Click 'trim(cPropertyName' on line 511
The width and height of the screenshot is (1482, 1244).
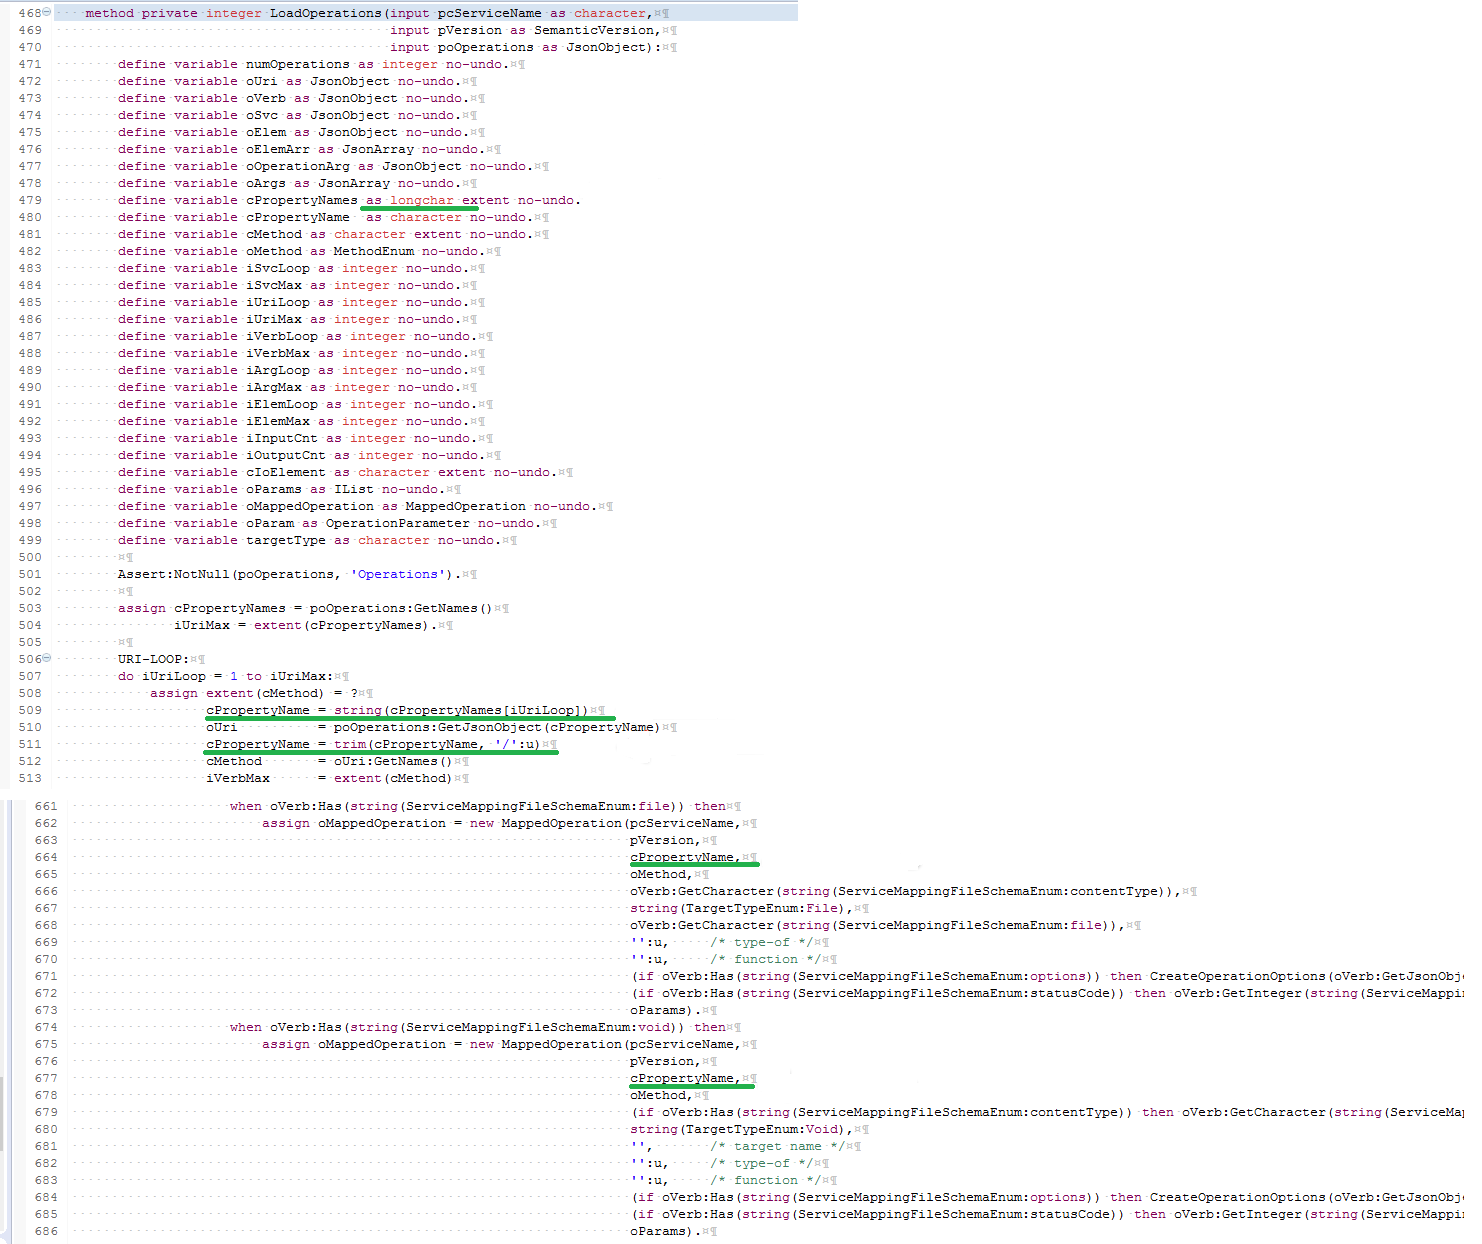coord(406,744)
